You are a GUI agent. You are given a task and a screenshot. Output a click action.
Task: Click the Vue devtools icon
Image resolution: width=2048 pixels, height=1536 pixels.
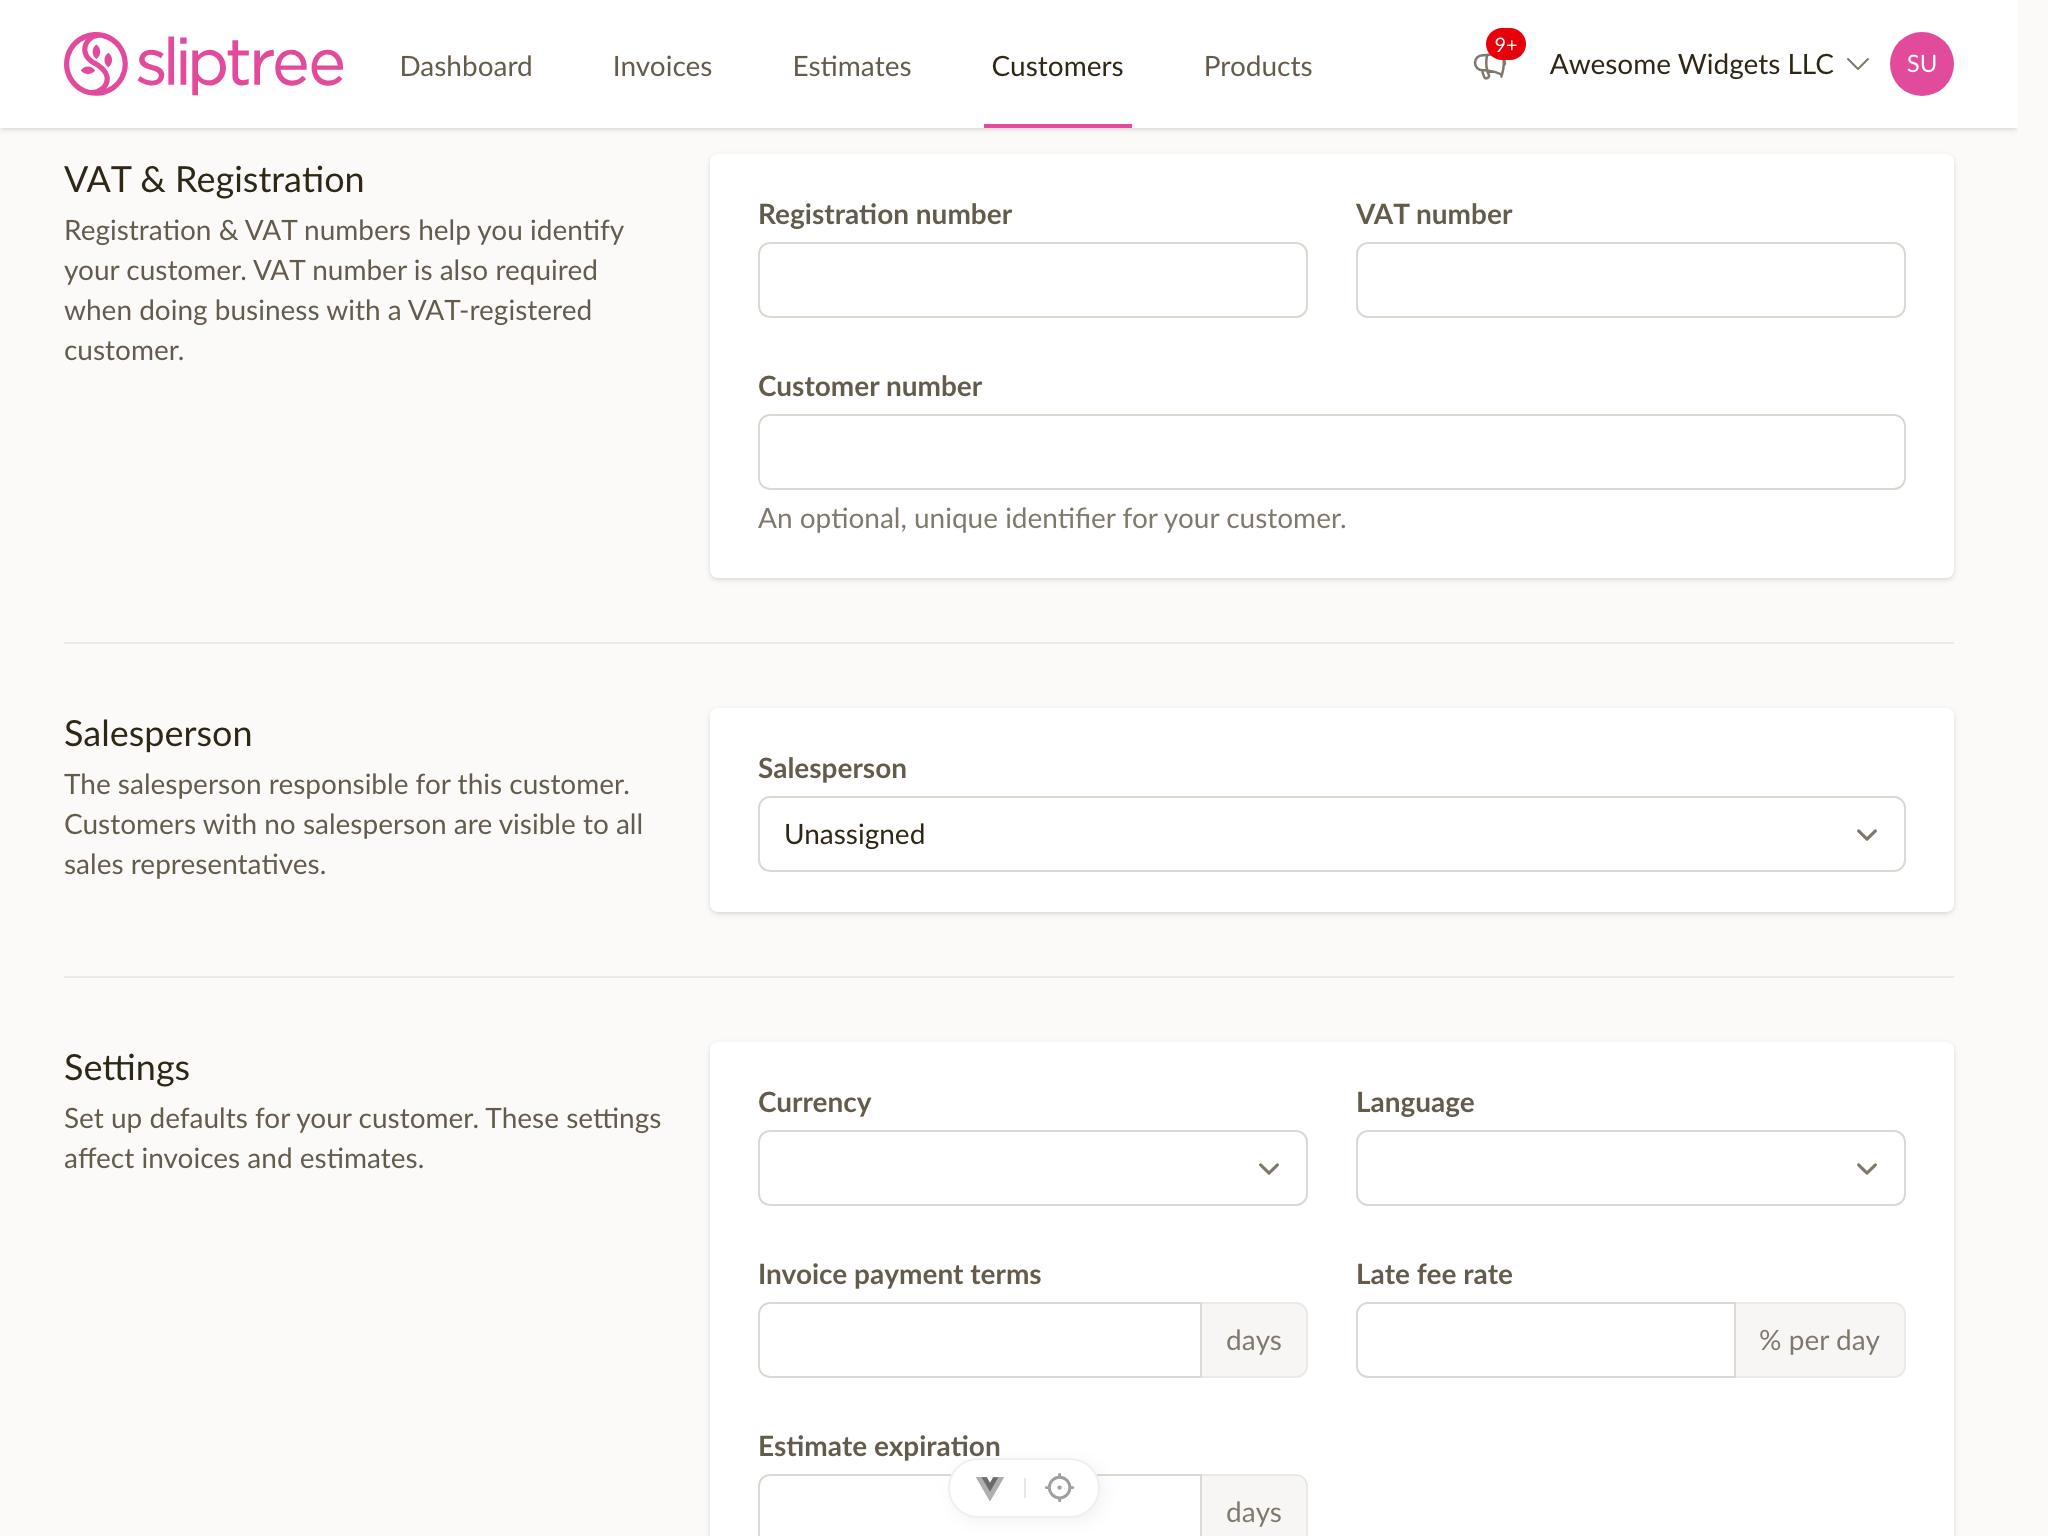990,1488
